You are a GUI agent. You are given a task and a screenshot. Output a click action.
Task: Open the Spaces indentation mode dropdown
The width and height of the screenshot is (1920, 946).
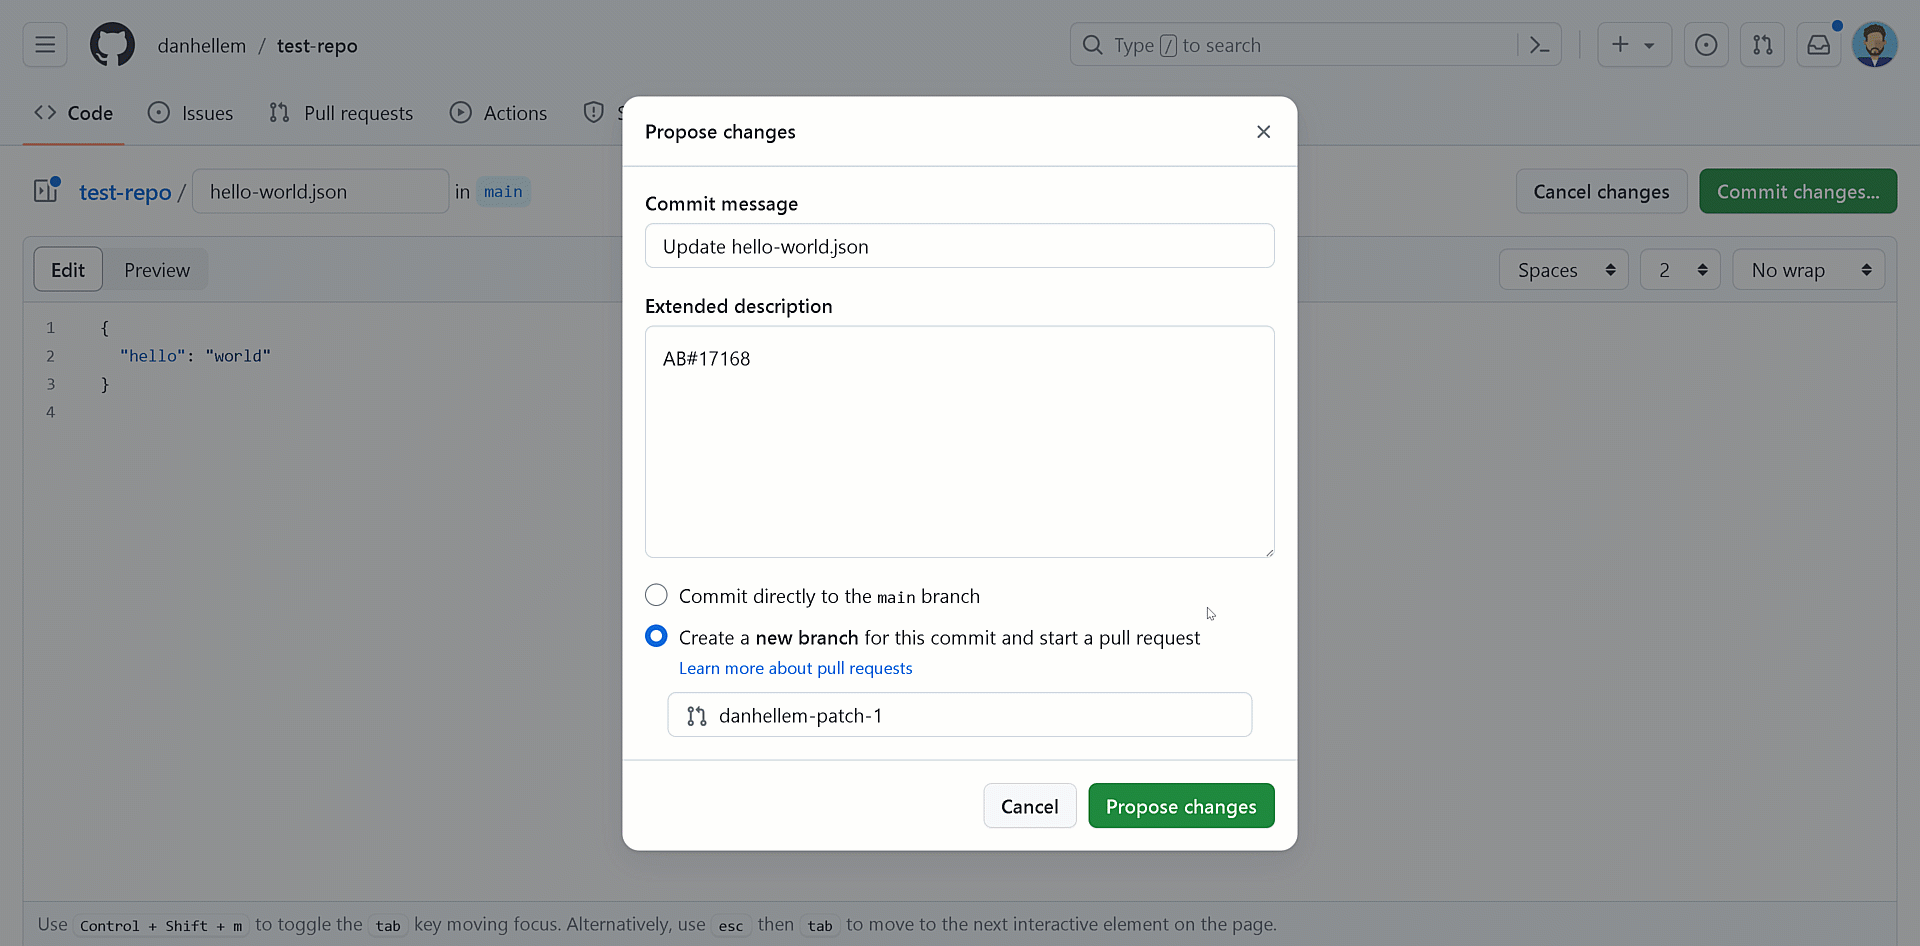coord(1563,269)
